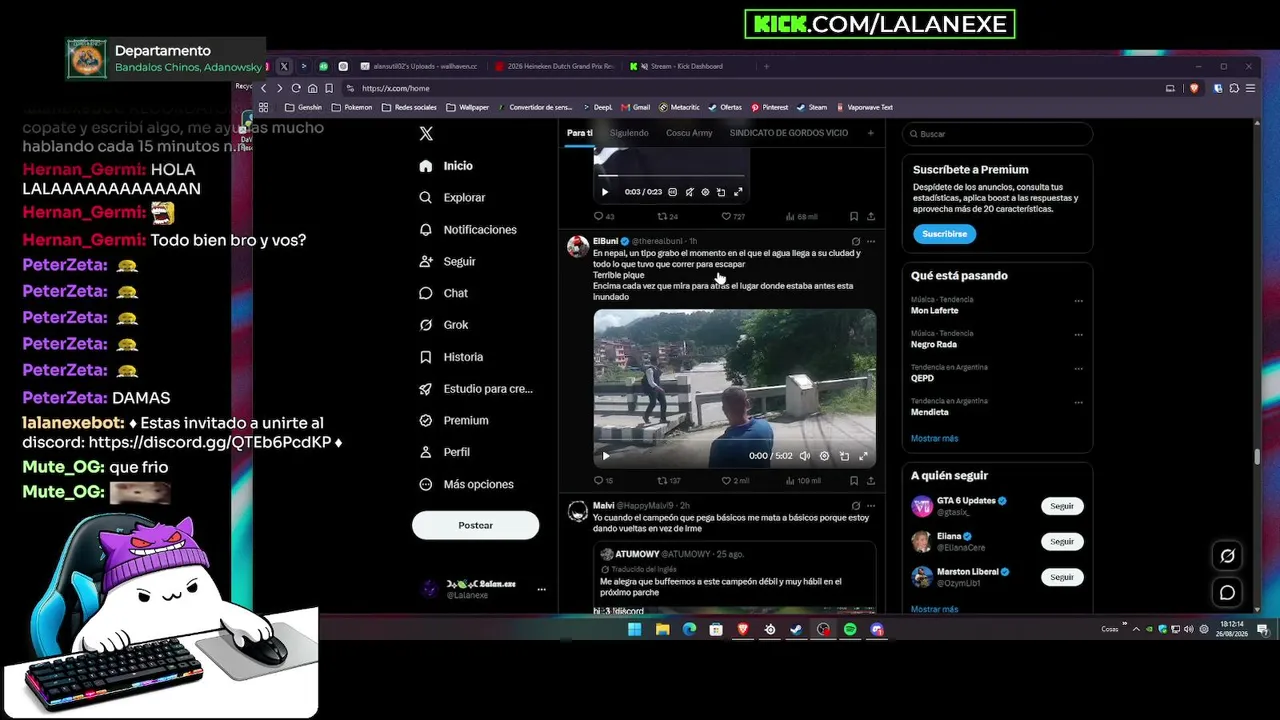Image resolution: width=1280 pixels, height=720 pixels.
Task: Ask Grok about the ElBuni post
Action: (x=855, y=241)
